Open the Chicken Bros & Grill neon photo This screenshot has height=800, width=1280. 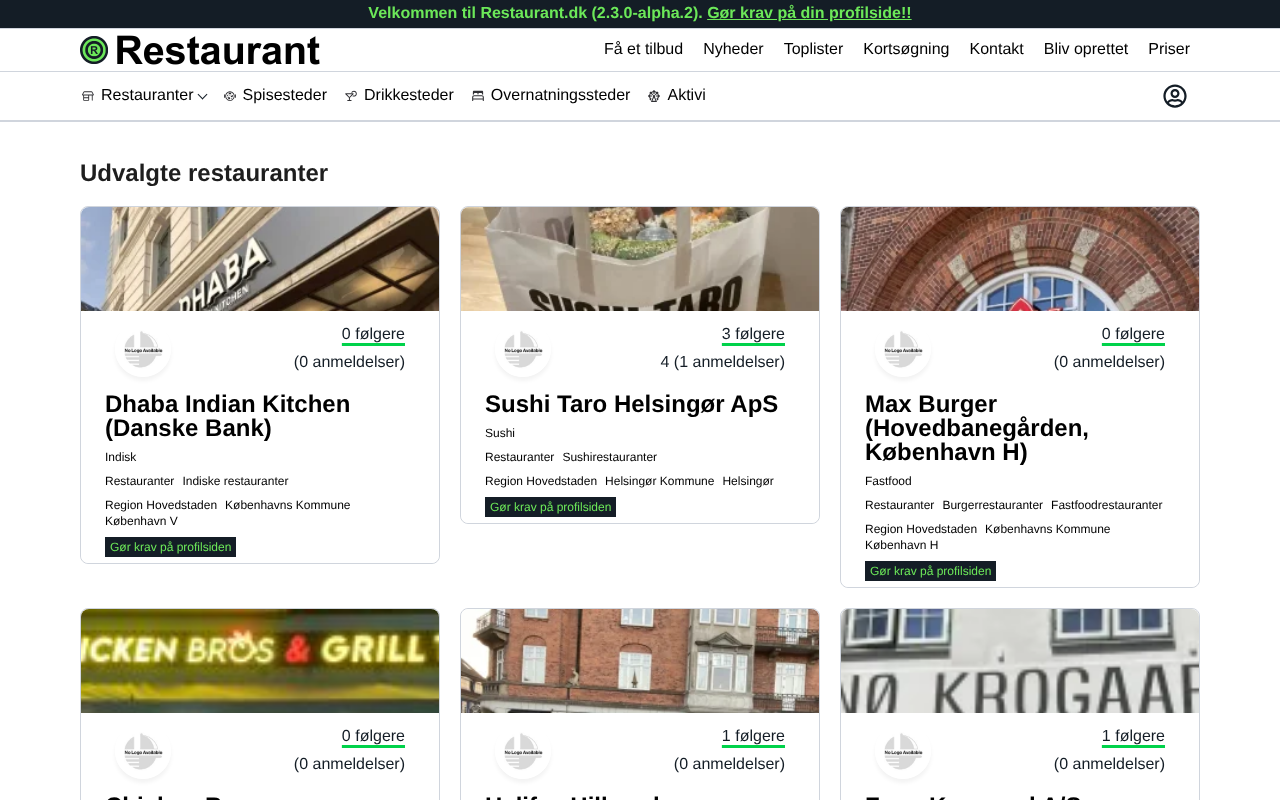click(x=260, y=661)
